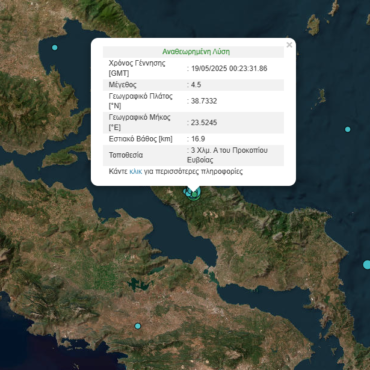Click the longitude value 23.5245

pos(204,123)
